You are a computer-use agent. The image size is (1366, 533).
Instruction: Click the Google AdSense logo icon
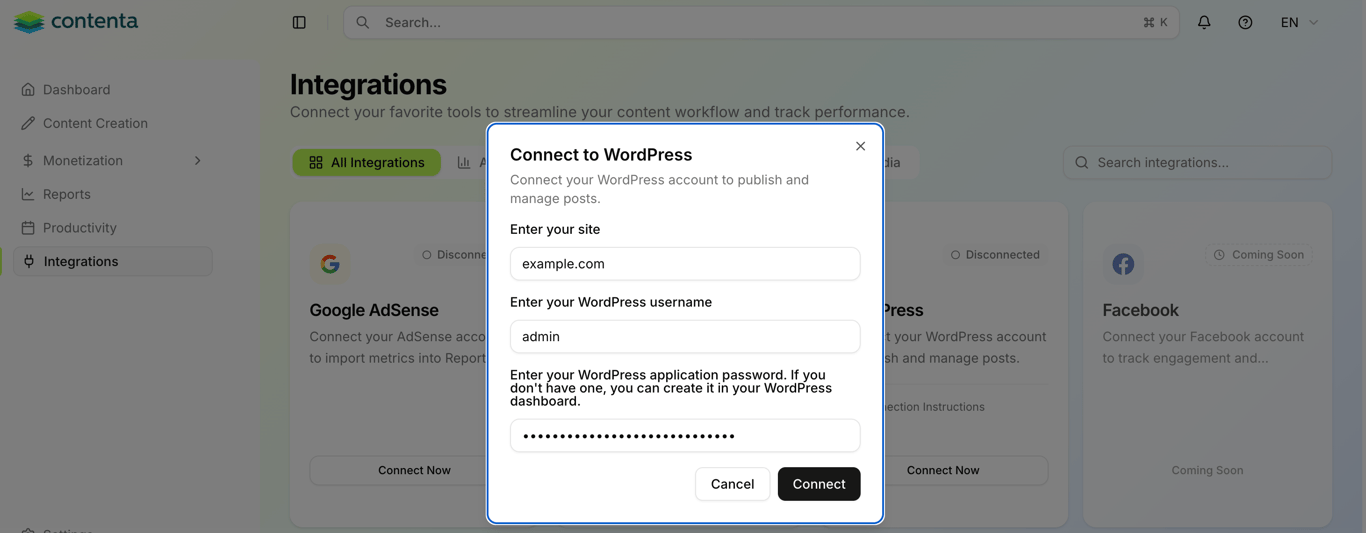tap(330, 264)
